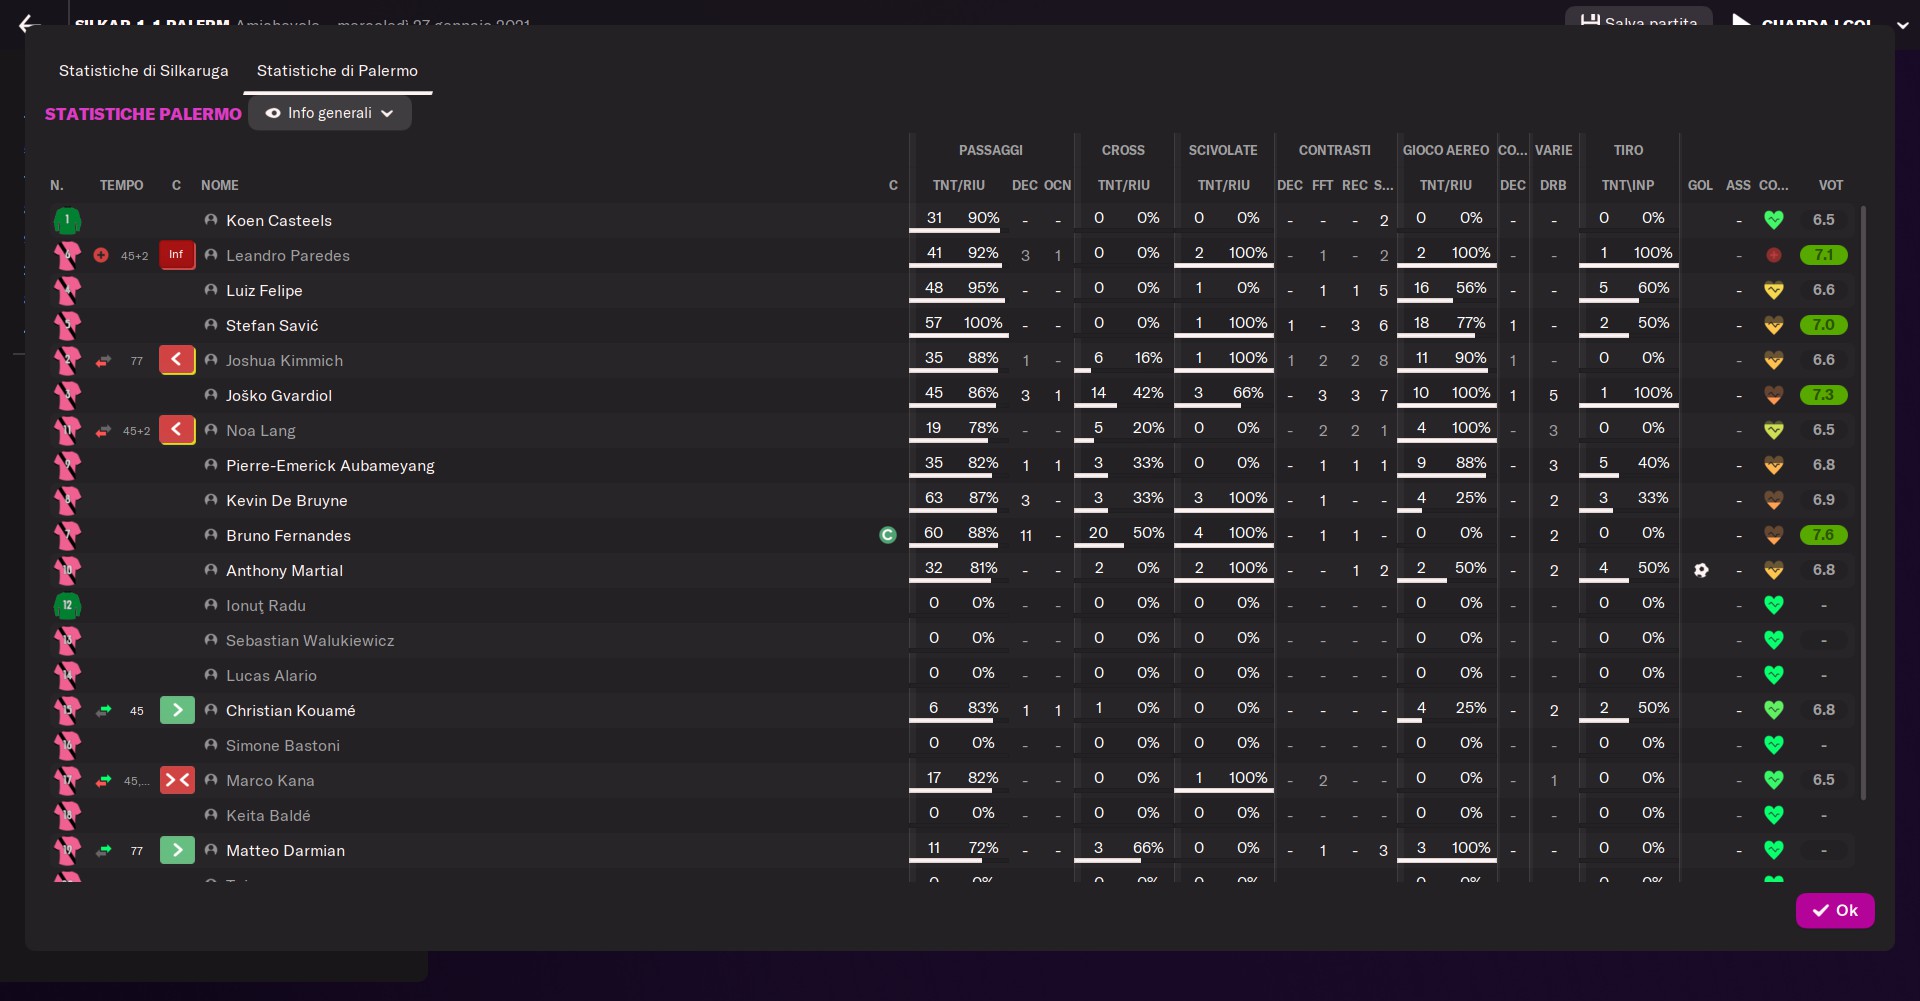Click the 7.1 rating for Leandro Paredes
Image resolution: width=1920 pixels, height=1001 pixels.
click(1824, 255)
